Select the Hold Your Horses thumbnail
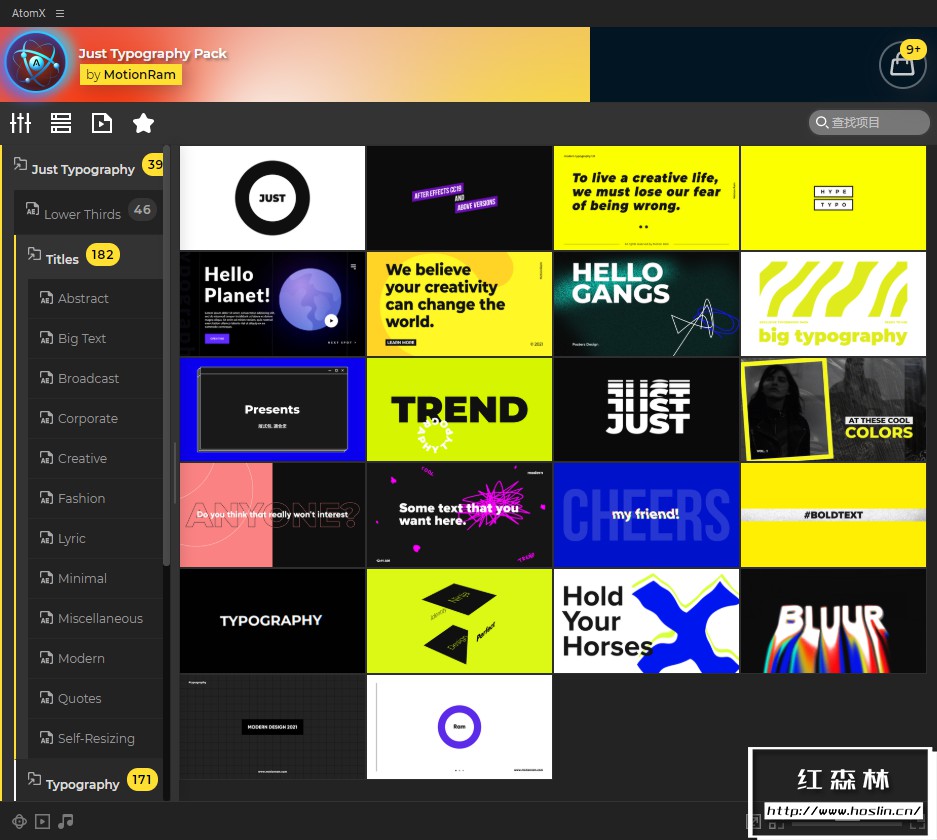The width and height of the screenshot is (937, 840). click(647, 621)
